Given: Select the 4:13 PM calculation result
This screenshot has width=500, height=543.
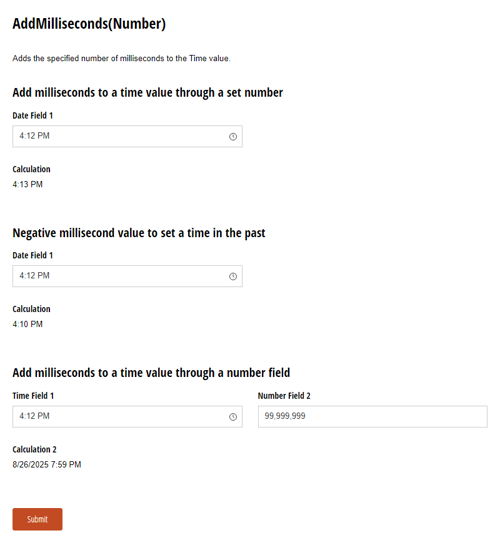Looking at the screenshot, I should pyautogui.click(x=28, y=184).
